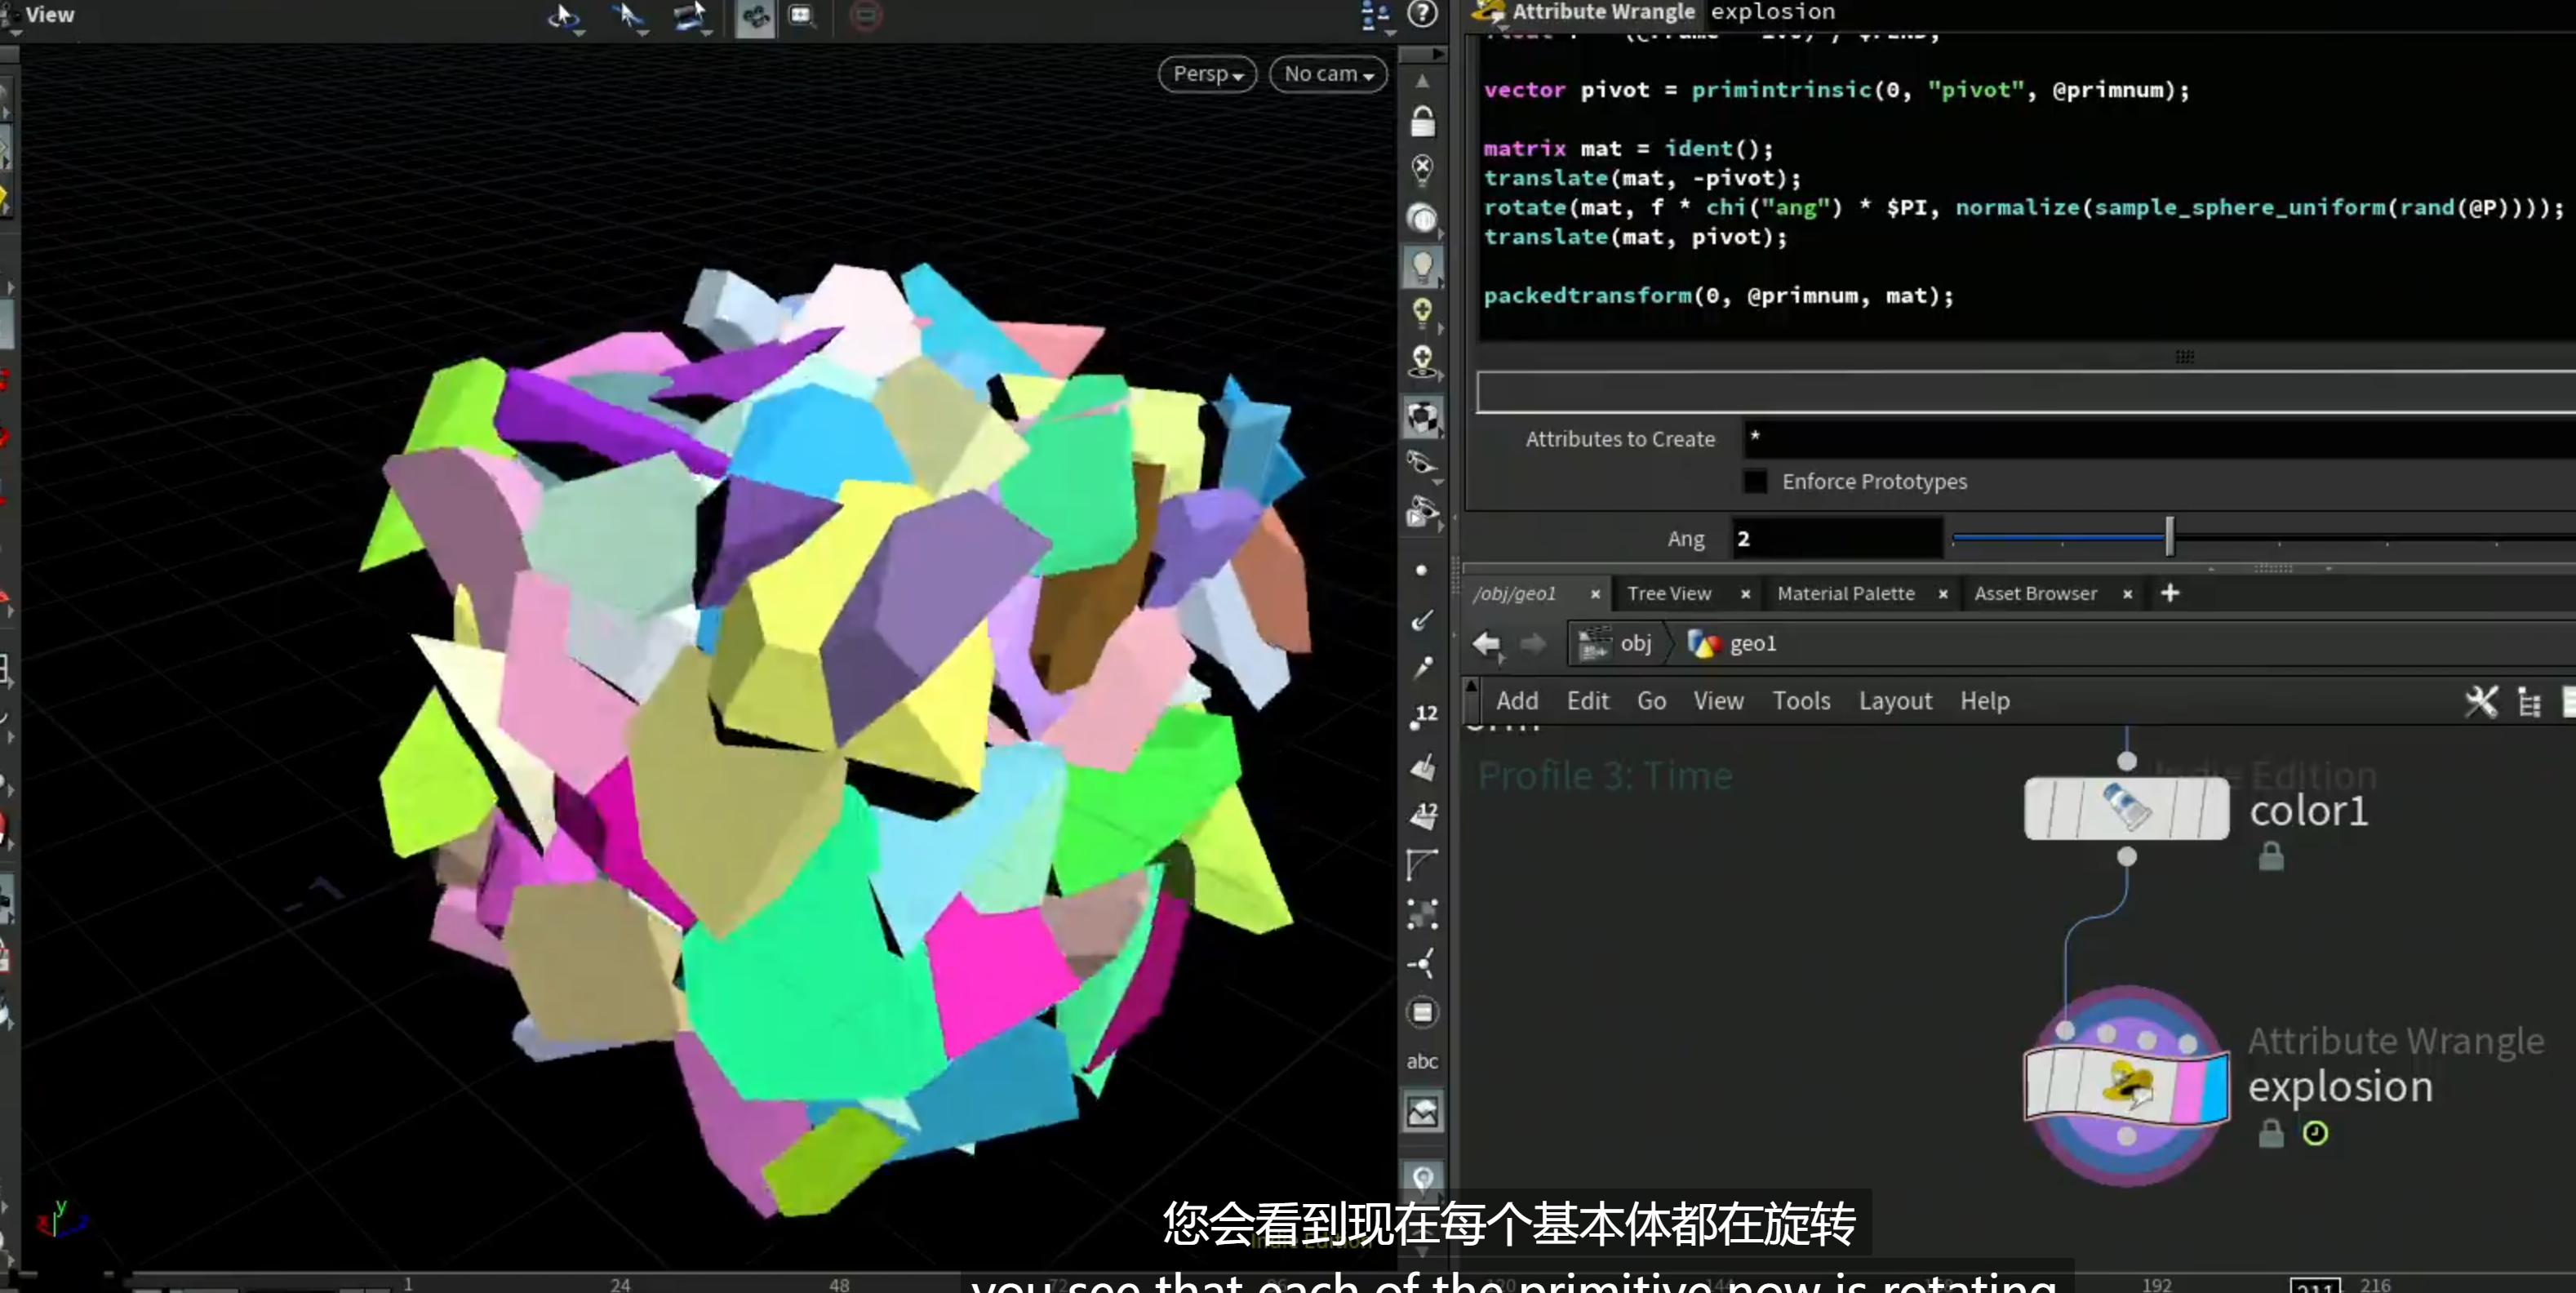Open the Edit menu in network editor
This screenshot has width=2576, height=1293.
pos(1587,701)
